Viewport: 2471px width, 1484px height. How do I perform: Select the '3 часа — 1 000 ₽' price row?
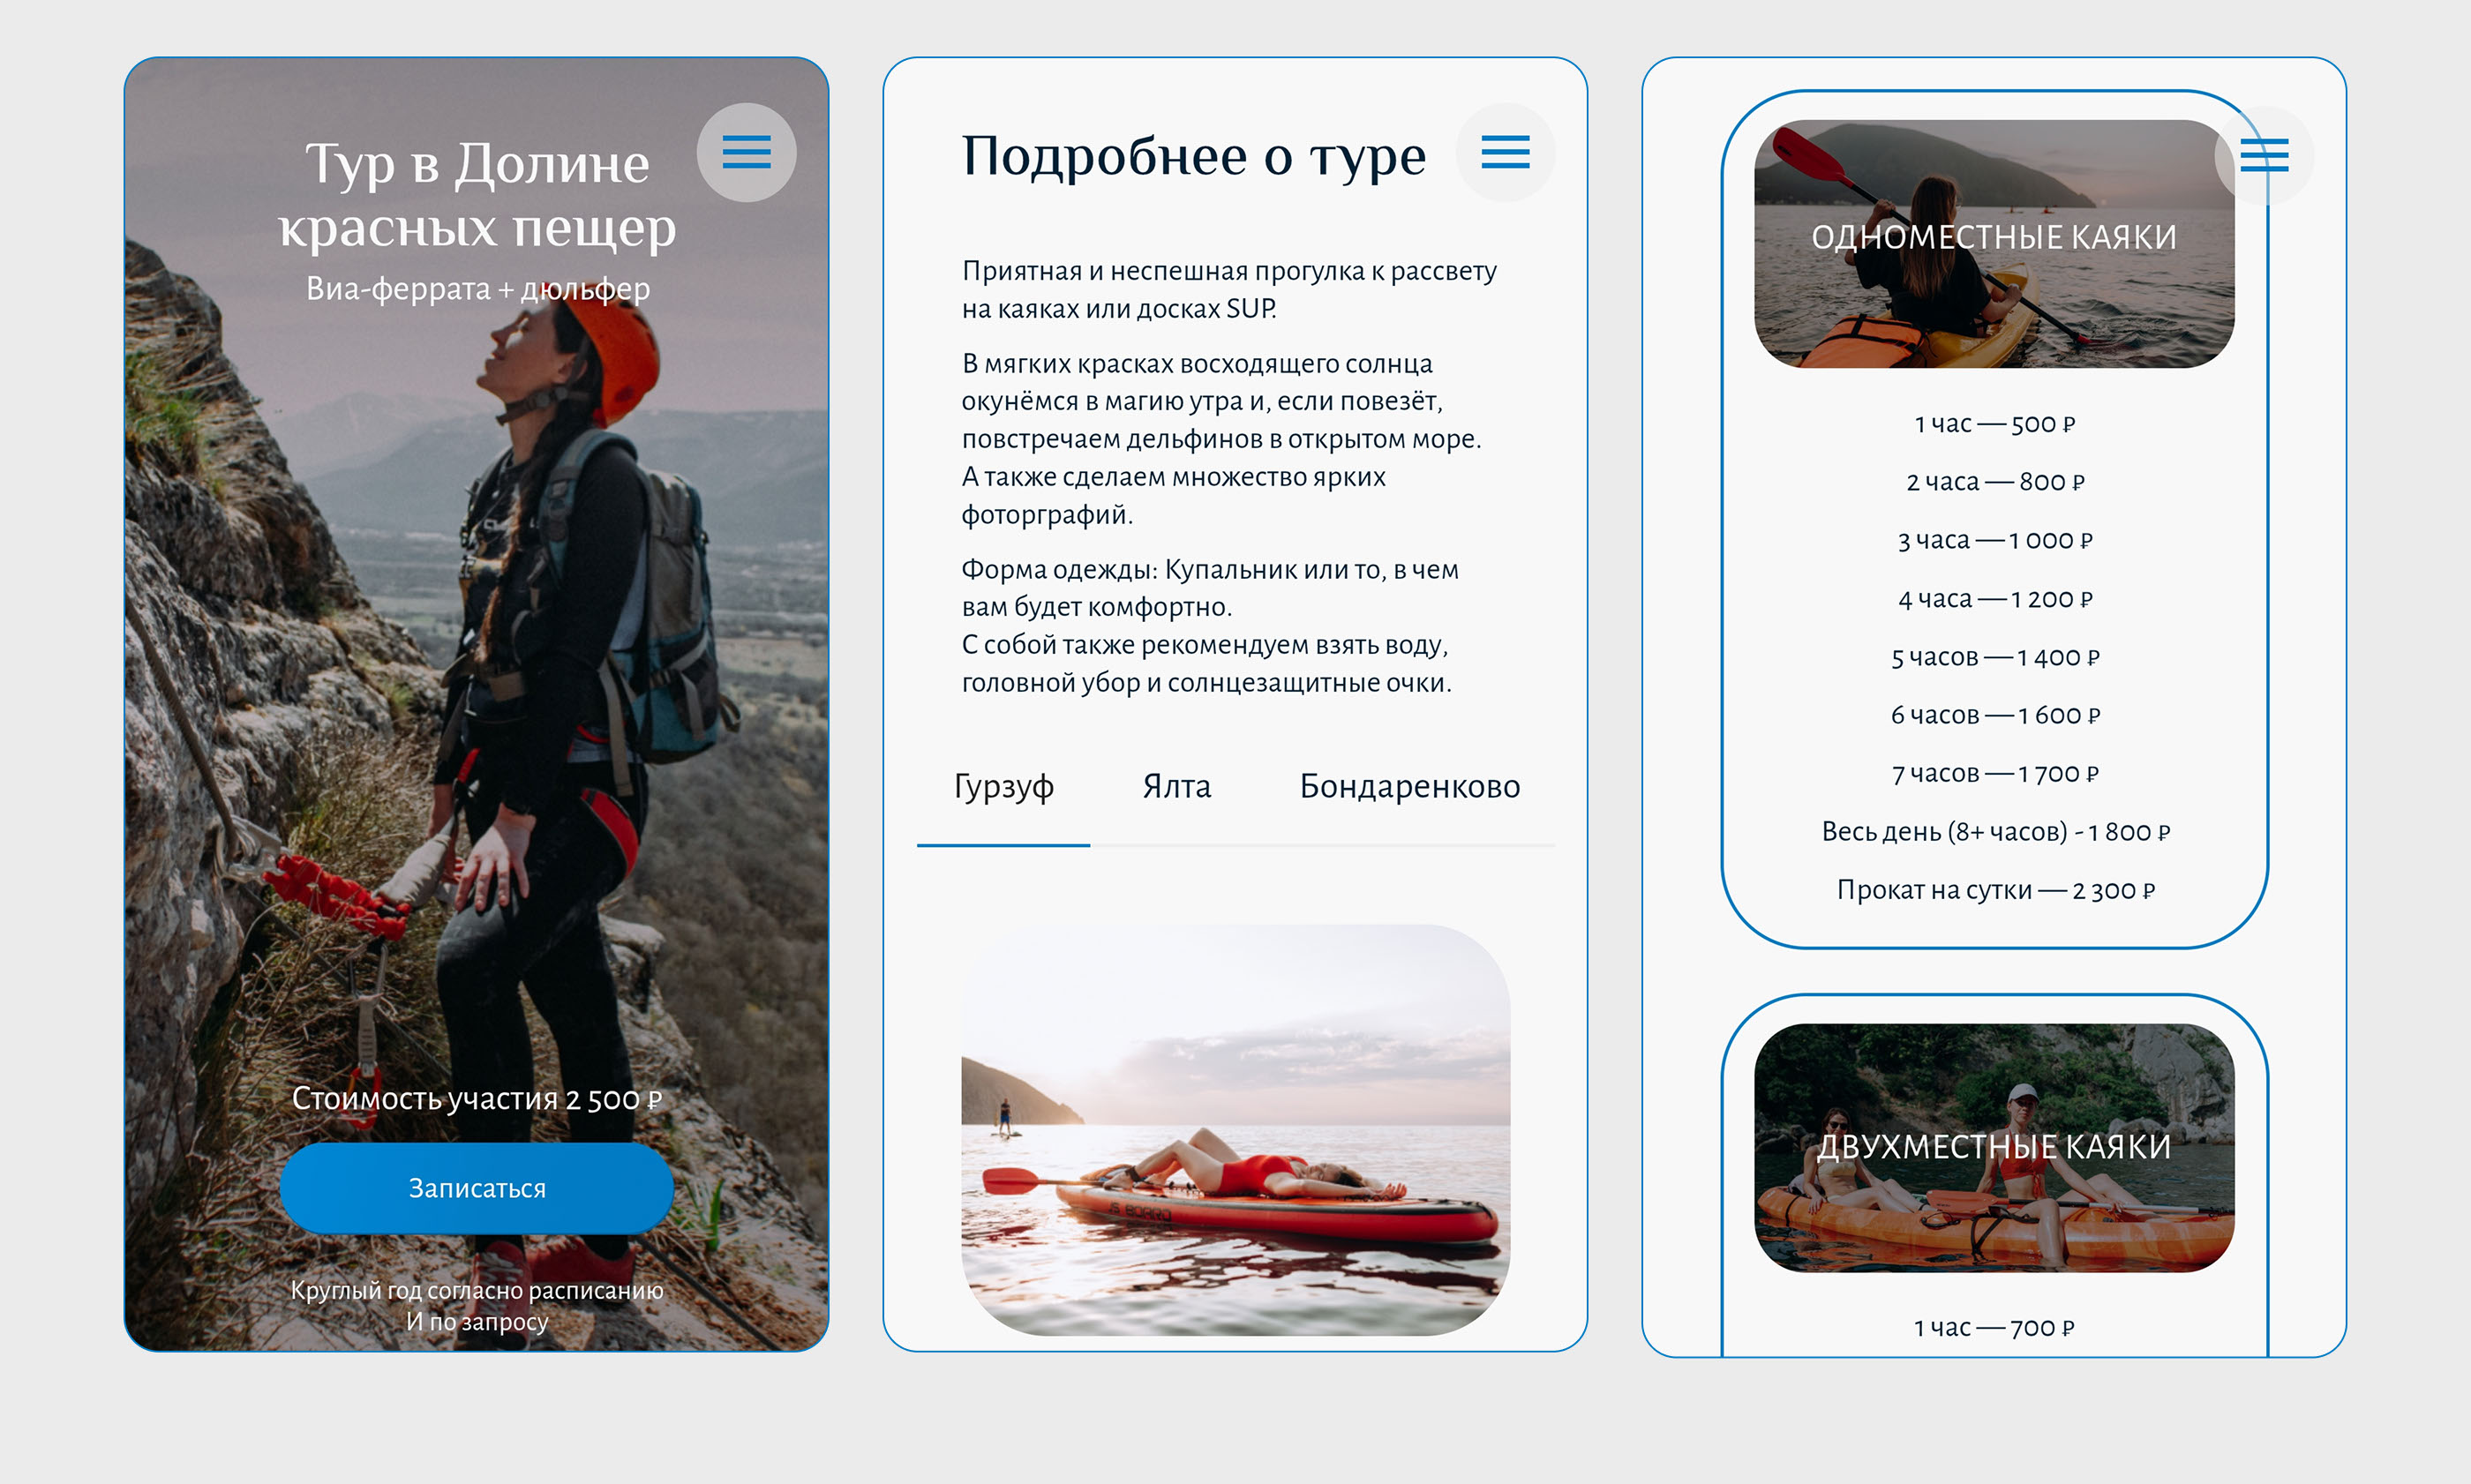pyautogui.click(x=1994, y=541)
